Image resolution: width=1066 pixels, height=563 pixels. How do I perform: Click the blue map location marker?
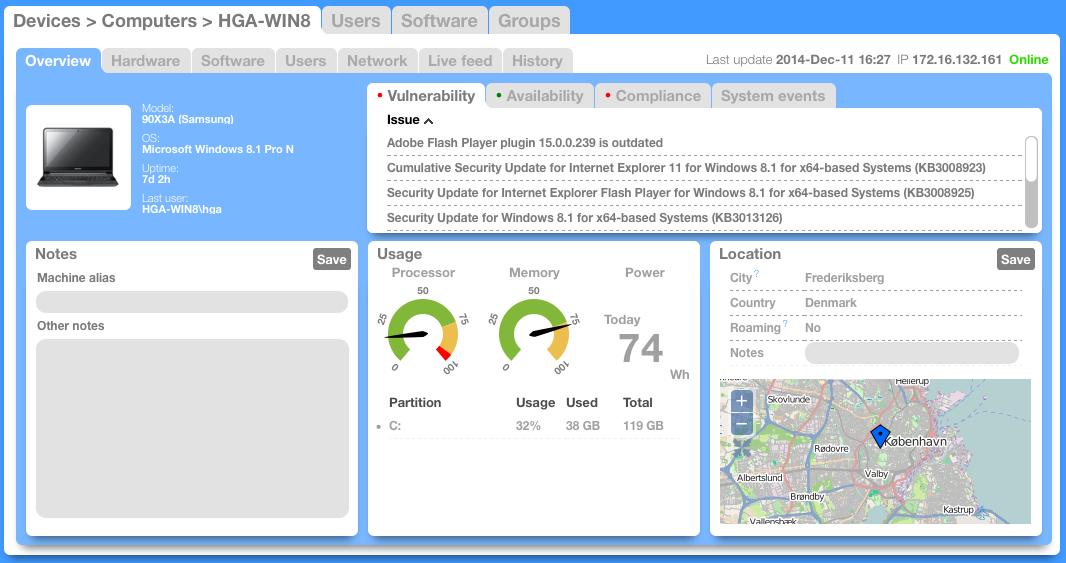click(880, 437)
